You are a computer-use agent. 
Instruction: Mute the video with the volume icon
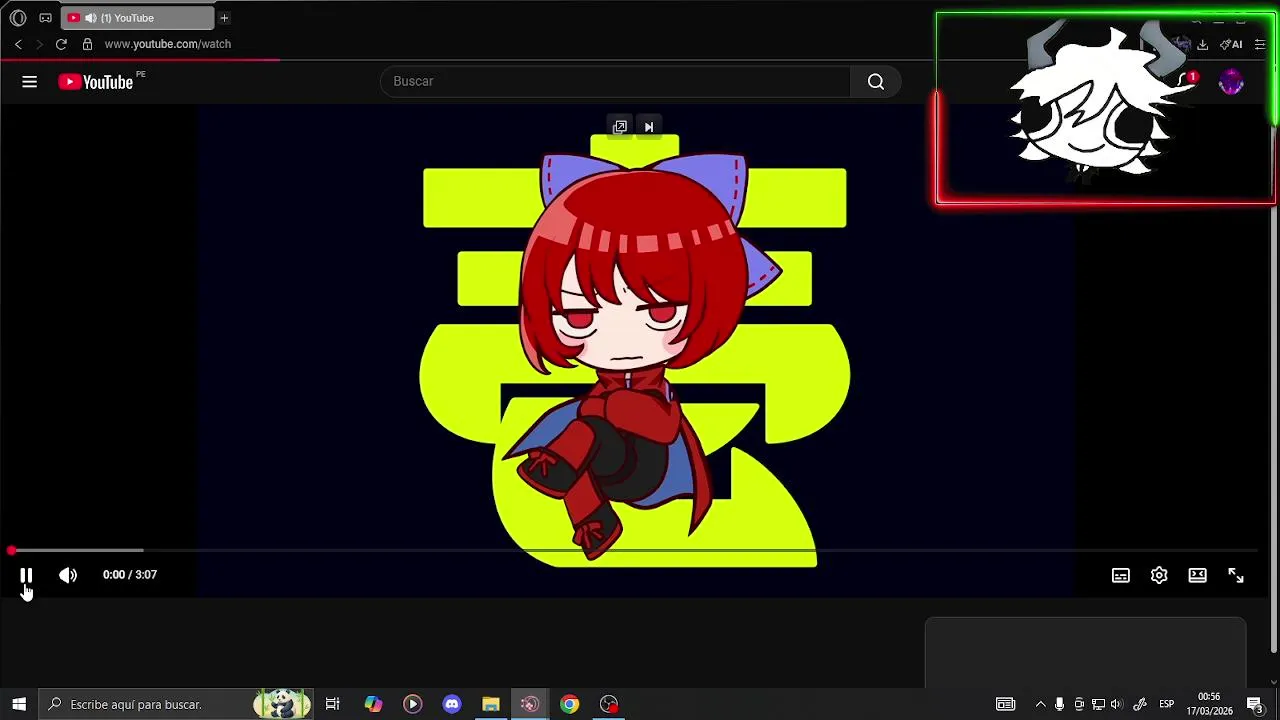[x=67, y=575]
